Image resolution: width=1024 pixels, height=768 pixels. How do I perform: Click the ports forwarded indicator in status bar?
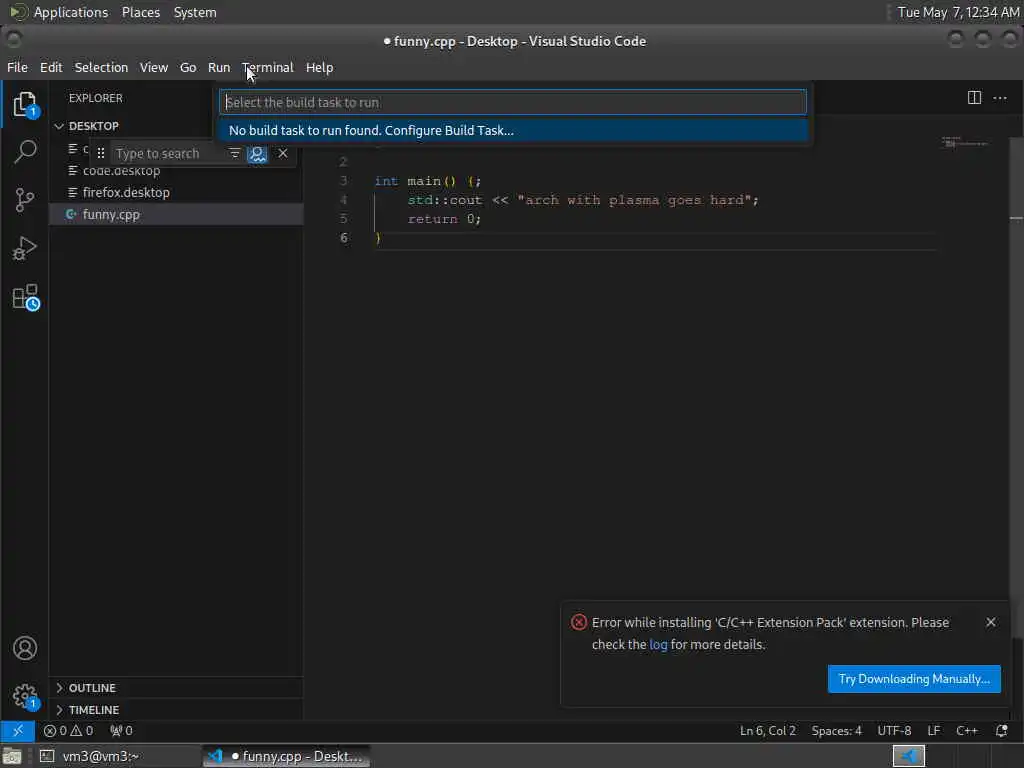point(121,730)
